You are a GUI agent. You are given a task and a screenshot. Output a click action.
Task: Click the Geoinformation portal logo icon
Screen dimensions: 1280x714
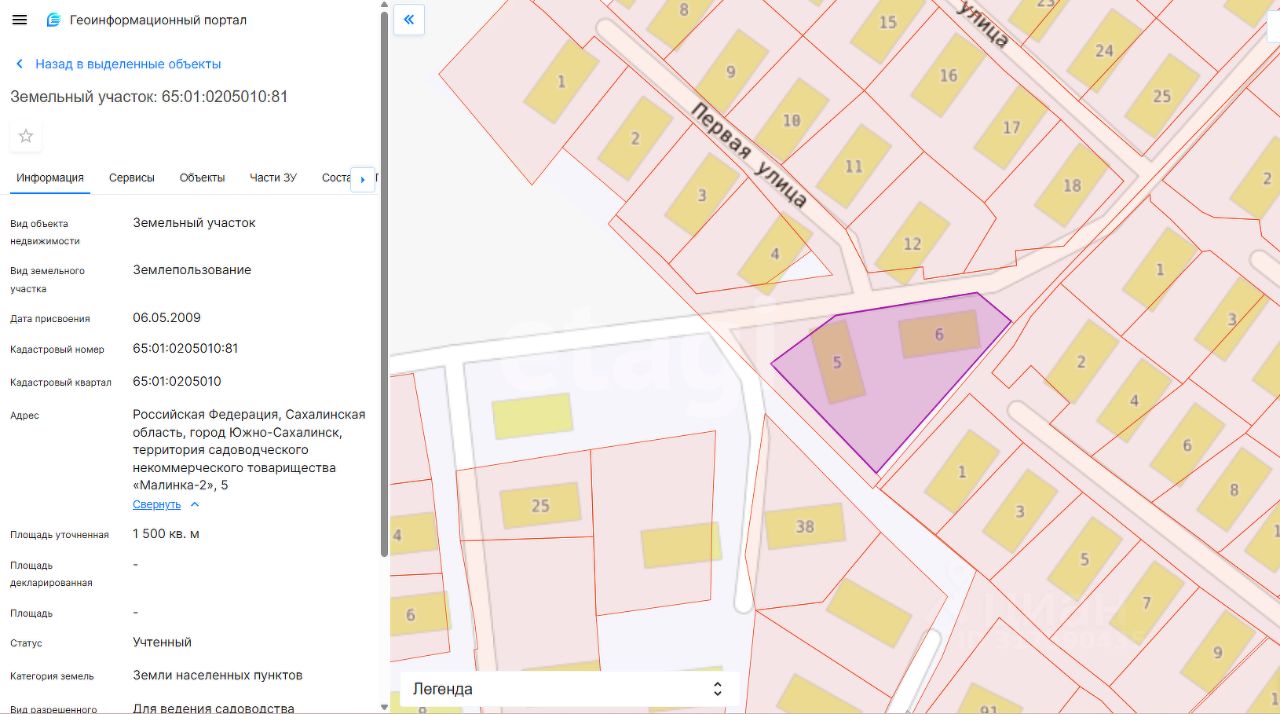tap(54, 20)
